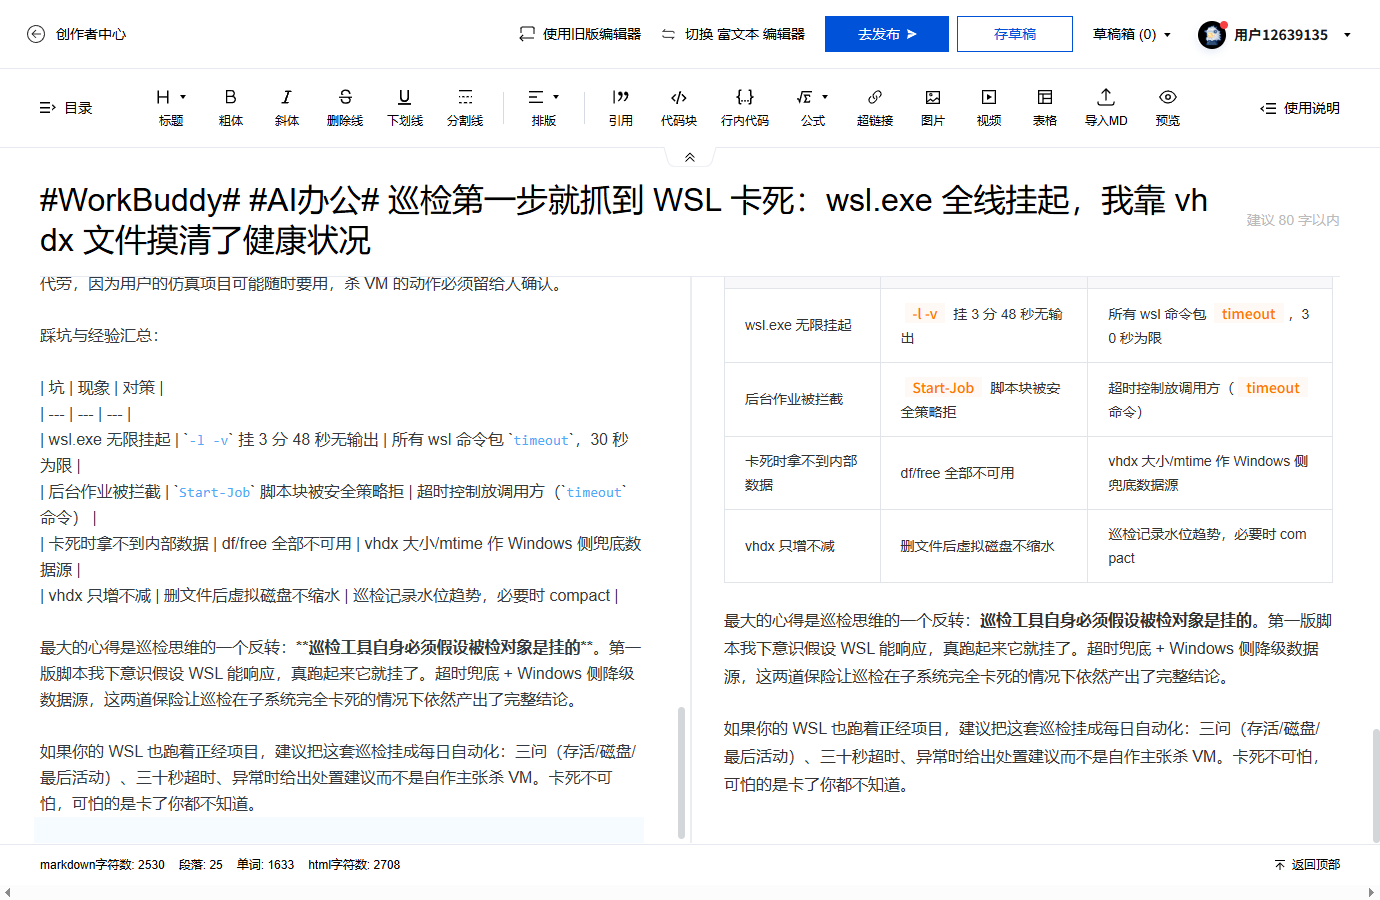Click the 'wsl.exe 无限挂起' preview table cell
Image resolution: width=1380 pixels, height=900 pixels.
tap(802, 325)
